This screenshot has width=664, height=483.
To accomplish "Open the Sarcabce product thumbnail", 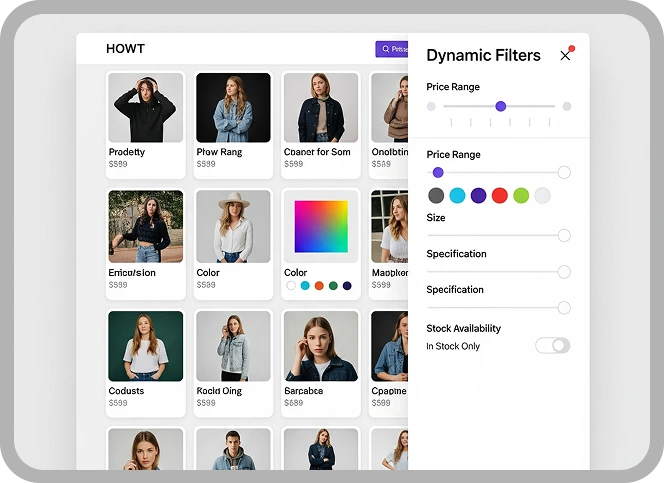I will click(321, 346).
